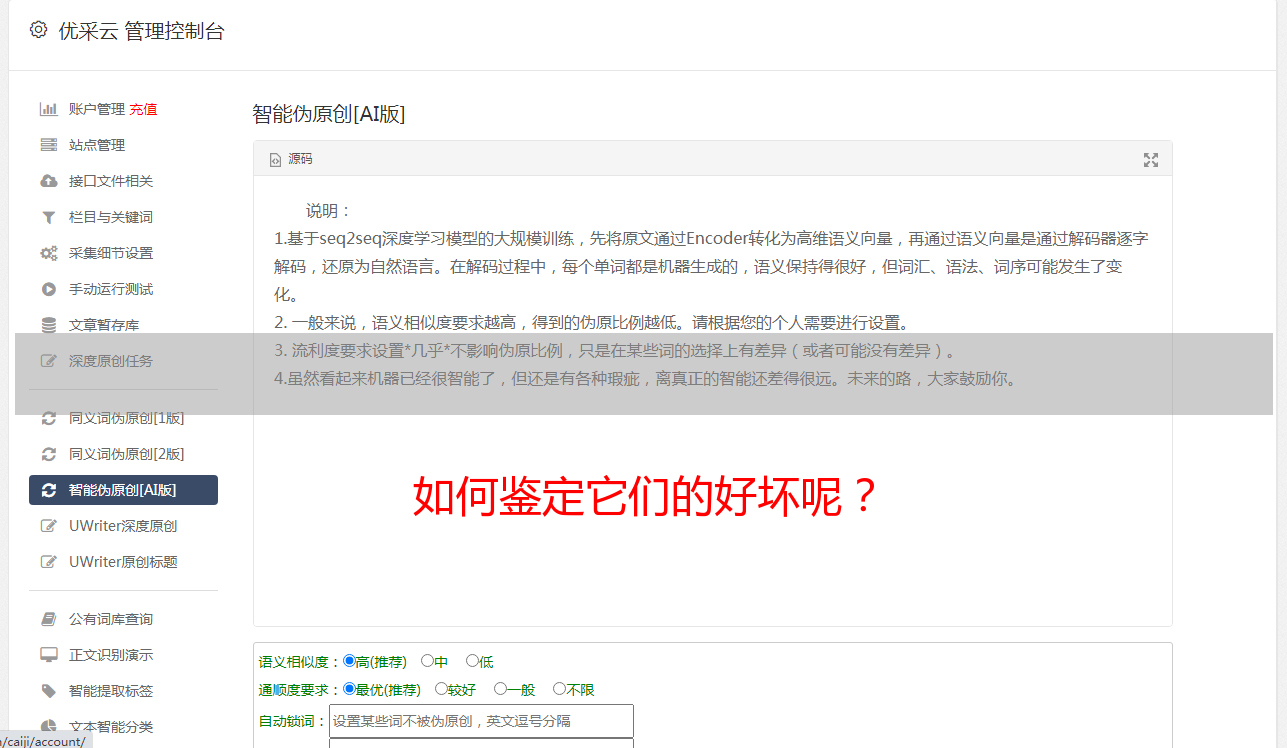Click the gears icon for 采集细节设置
This screenshot has height=748, width=1287.
coord(48,253)
